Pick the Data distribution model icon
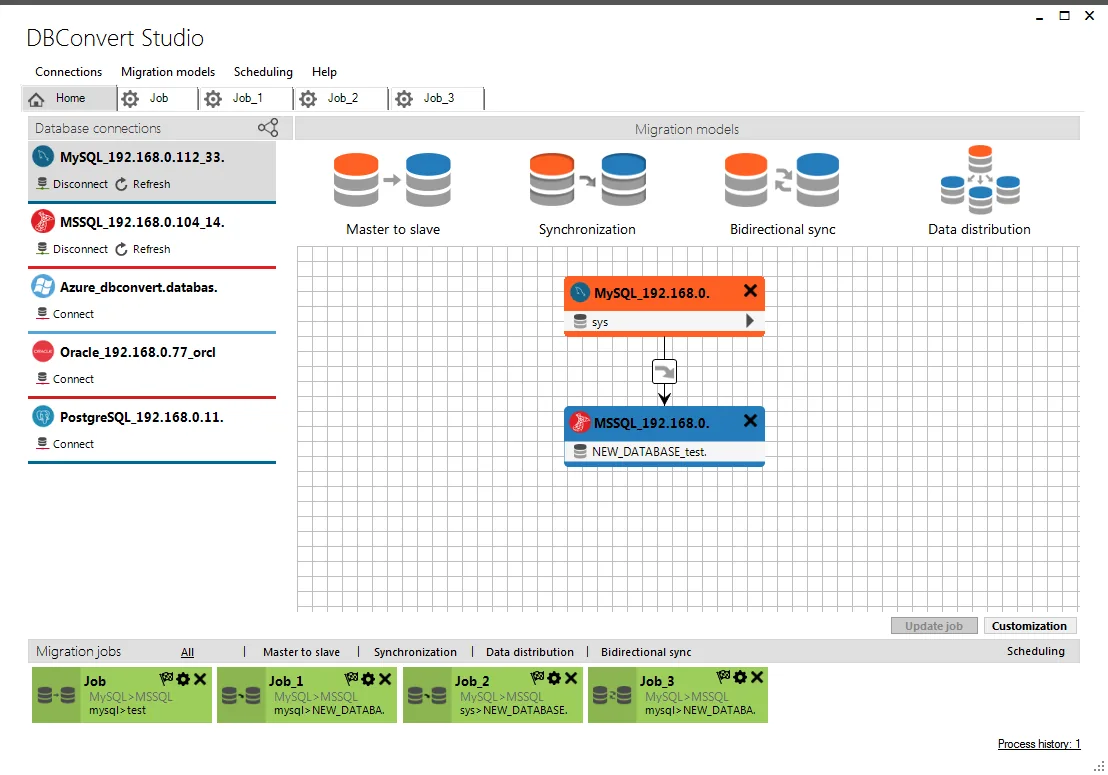Screen dimensions: 1108x775 tap(979, 179)
